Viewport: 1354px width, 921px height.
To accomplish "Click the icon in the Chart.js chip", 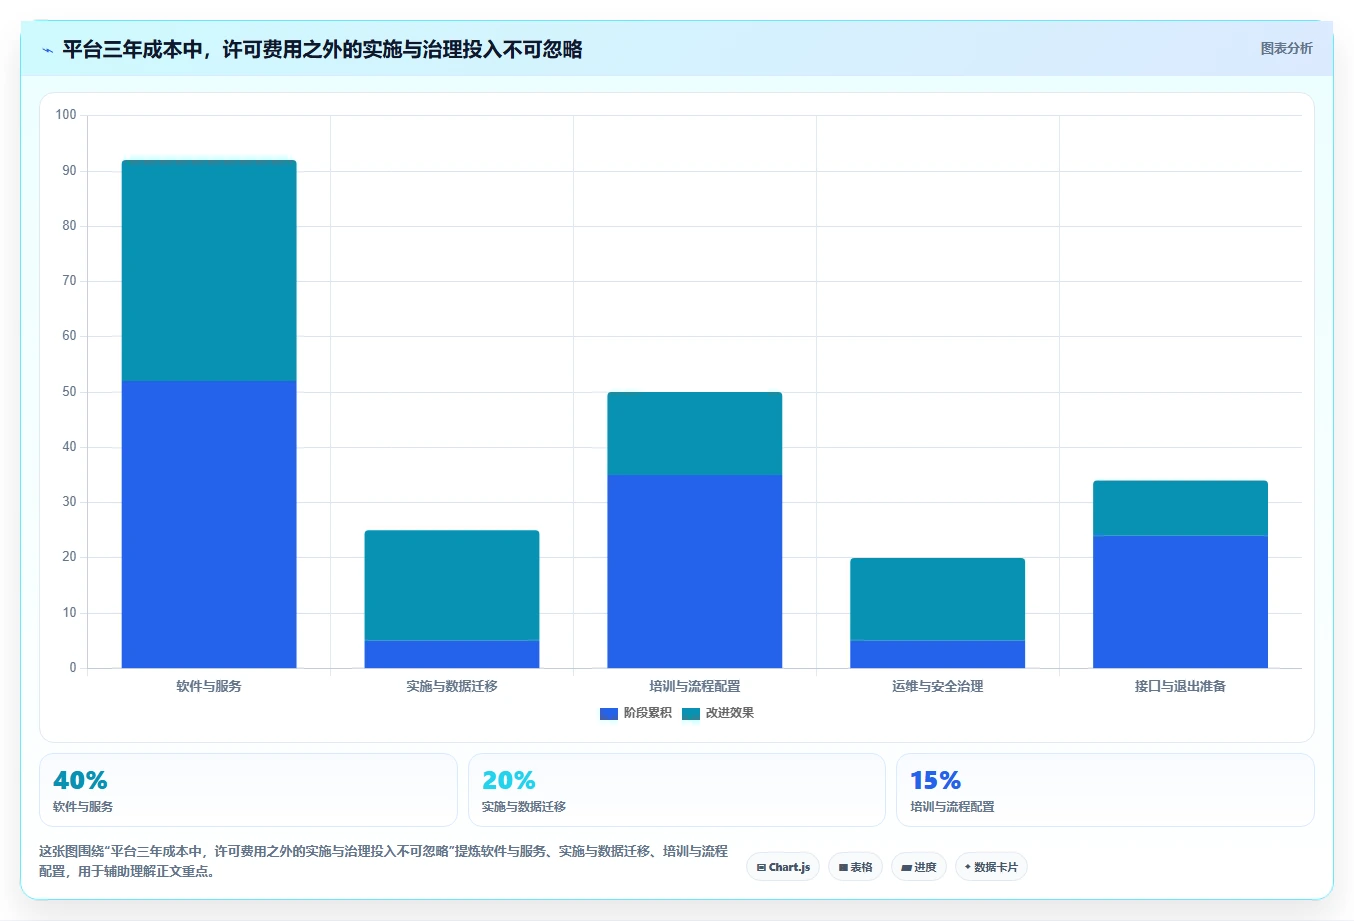I will (761, 868).
